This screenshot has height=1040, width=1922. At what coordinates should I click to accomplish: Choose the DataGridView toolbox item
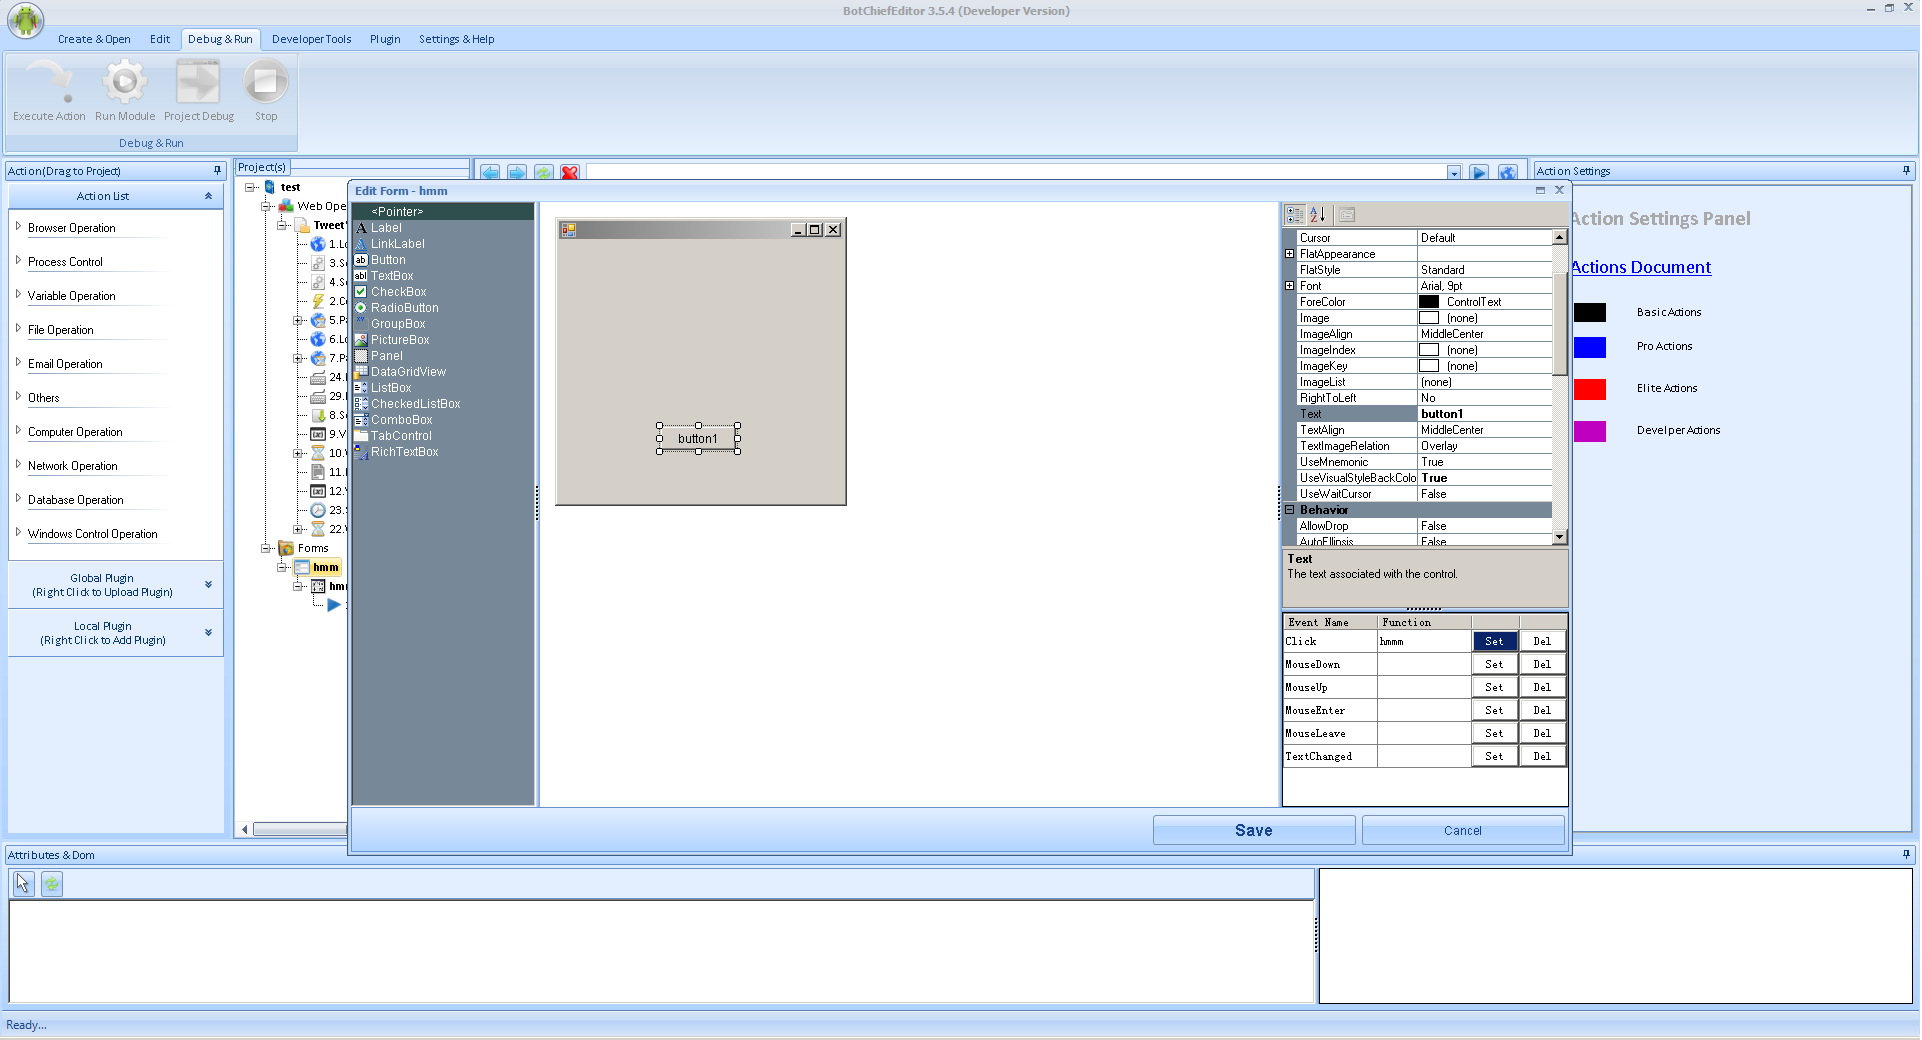click(x=408, y=372)
